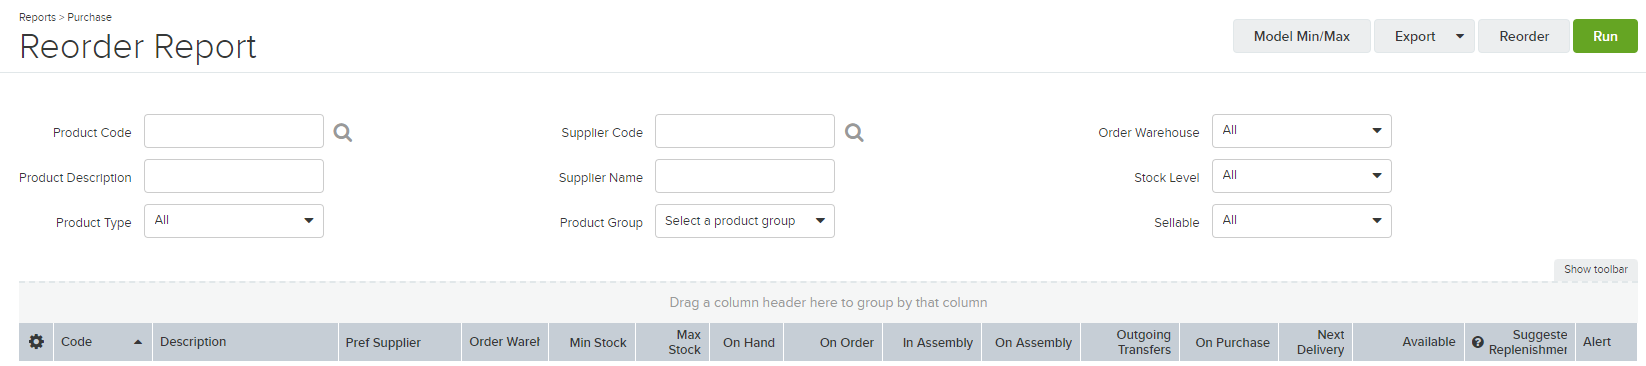1646x366 pixels.
Task: Click the Reorder button
Action: (1524, 36)
